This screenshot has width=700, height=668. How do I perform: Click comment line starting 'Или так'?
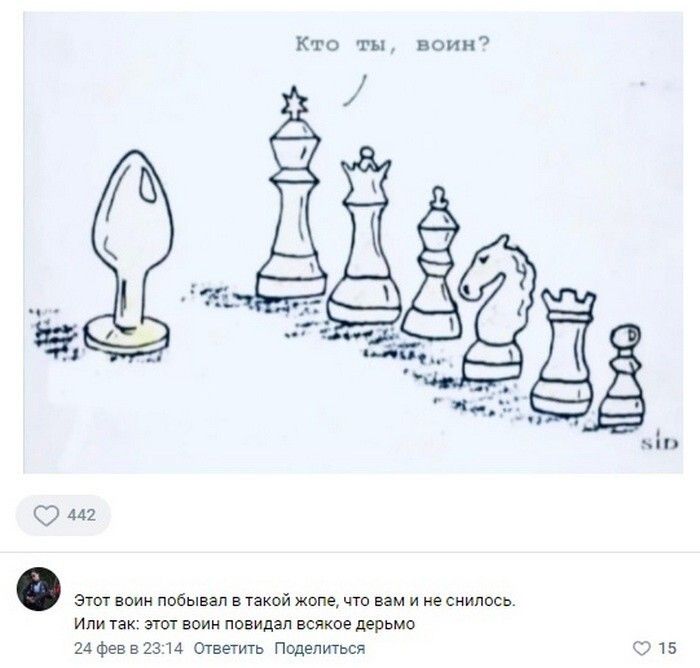tap(245, 623)
